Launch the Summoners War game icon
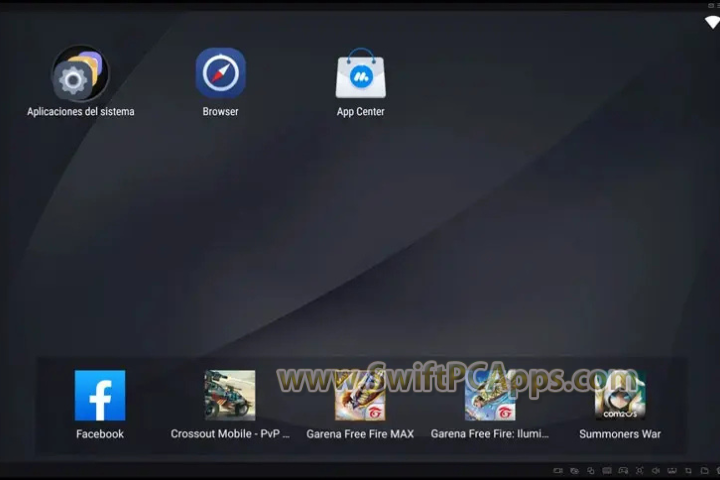The width and height of the screenshot is (720, 480). point(620,395)
